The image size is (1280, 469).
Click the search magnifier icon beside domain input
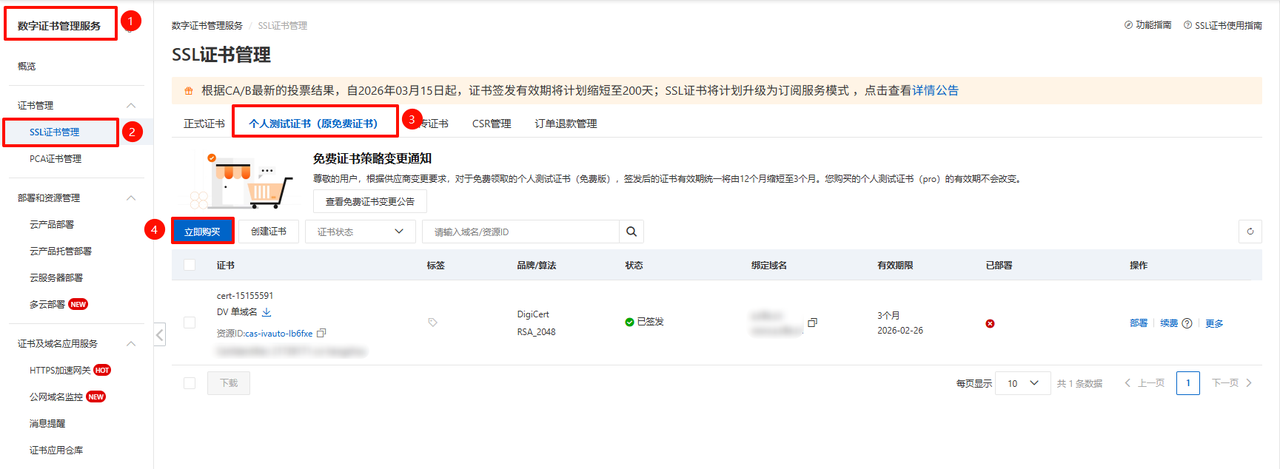[631, 231]
